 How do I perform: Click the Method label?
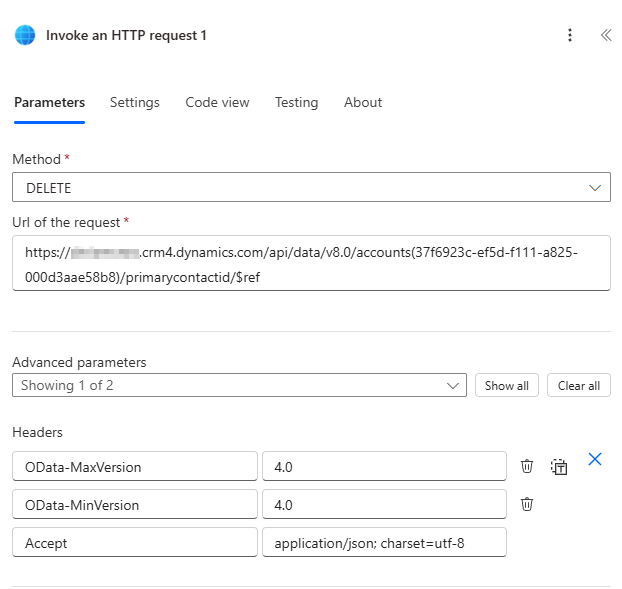36,159
